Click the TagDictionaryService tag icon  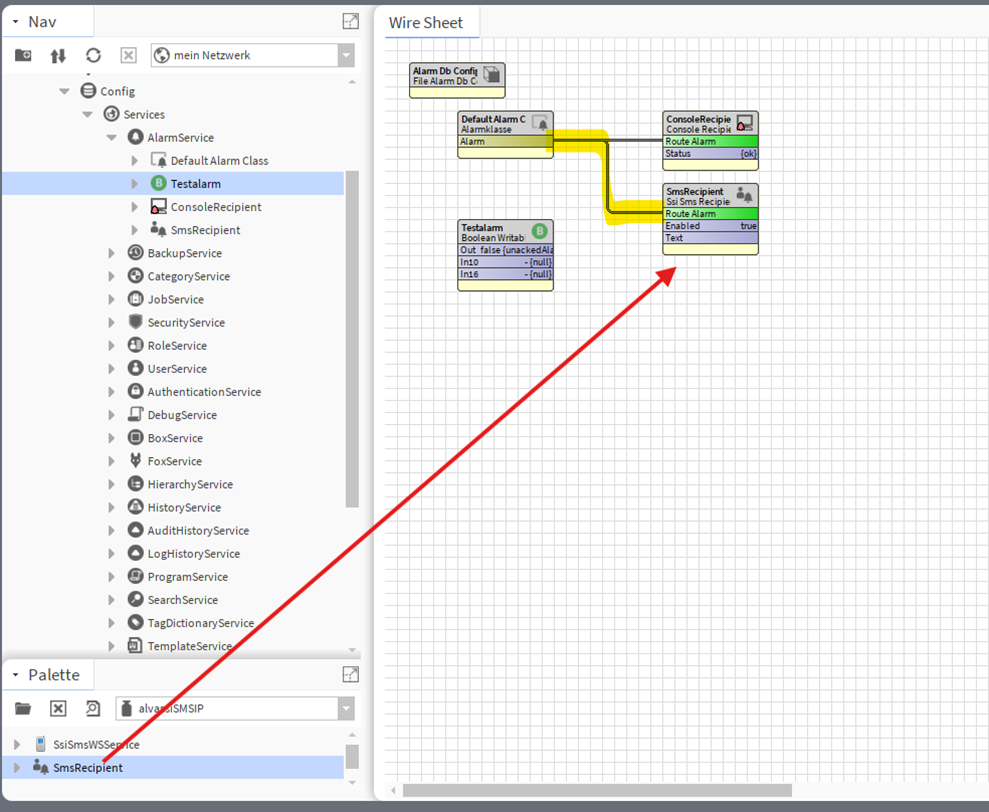[x=135, y=622]
